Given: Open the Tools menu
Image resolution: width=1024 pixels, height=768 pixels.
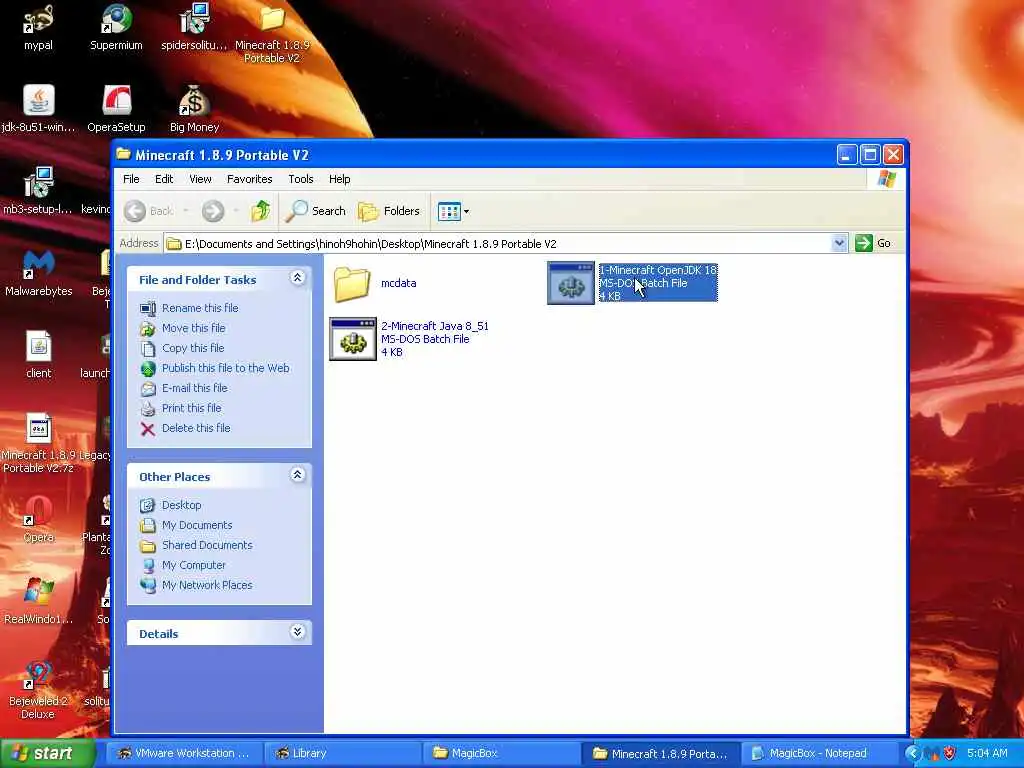Looking at the screenshot, I should coord(301,179).
